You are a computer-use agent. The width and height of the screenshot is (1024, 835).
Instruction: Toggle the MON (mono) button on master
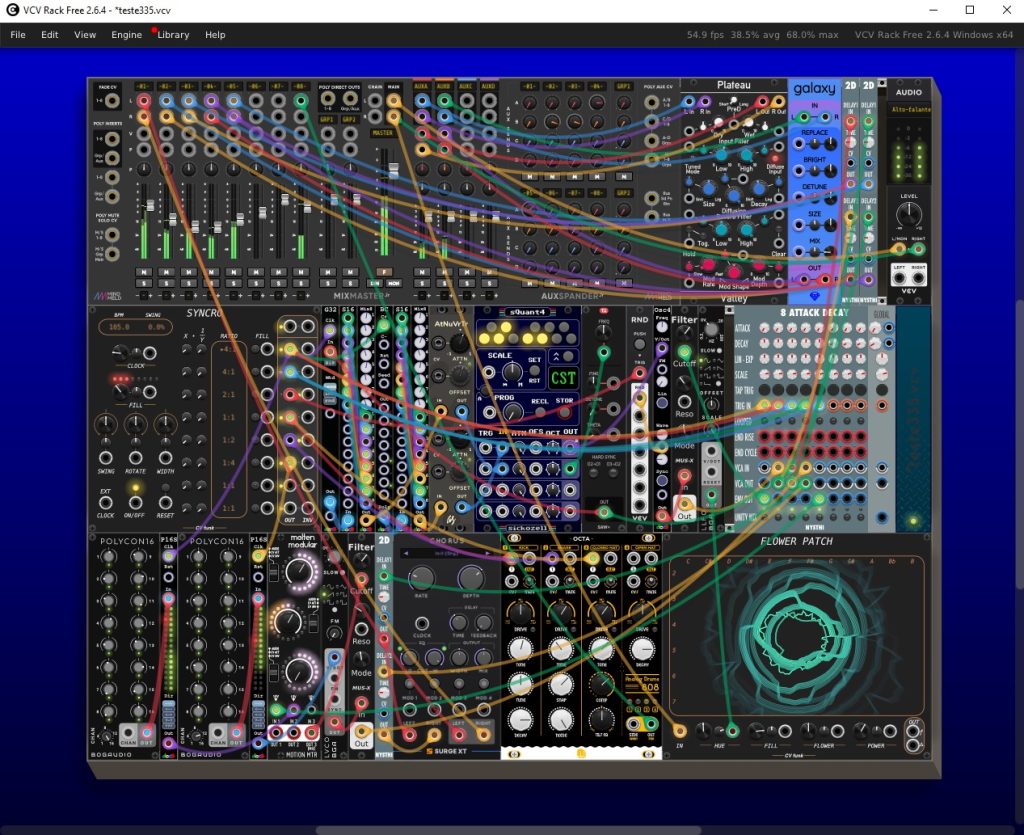coord(394,283)
